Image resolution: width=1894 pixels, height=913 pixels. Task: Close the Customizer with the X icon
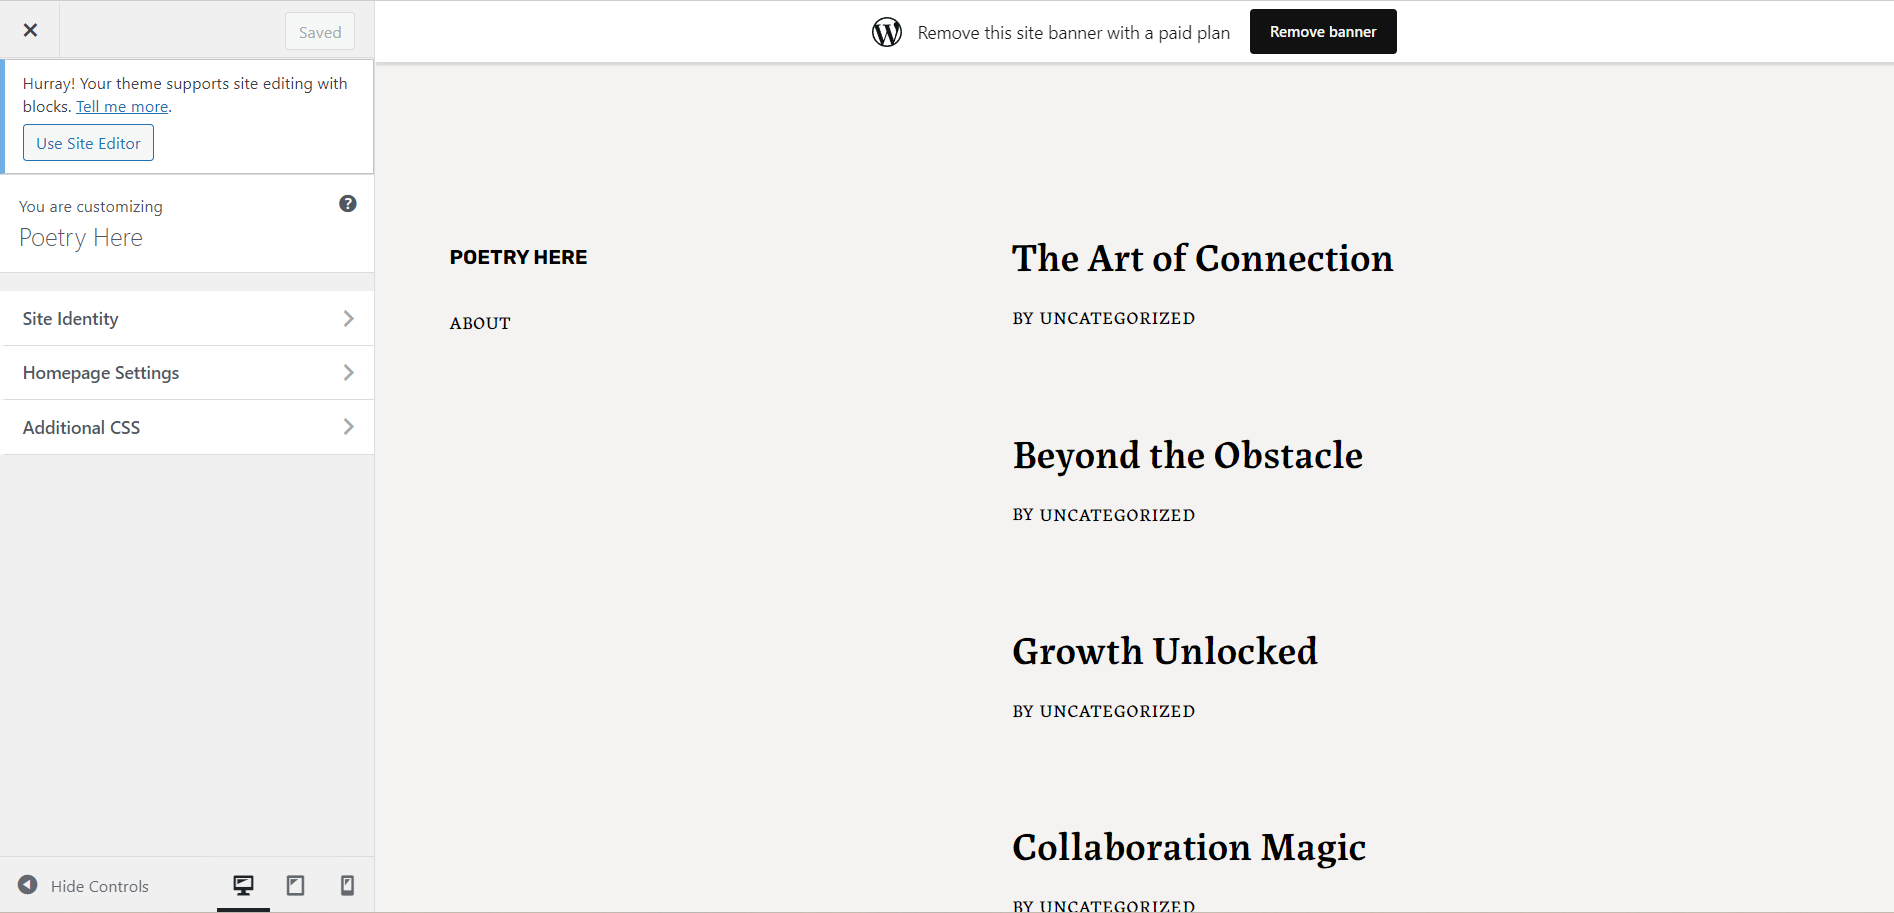point(30,30)
